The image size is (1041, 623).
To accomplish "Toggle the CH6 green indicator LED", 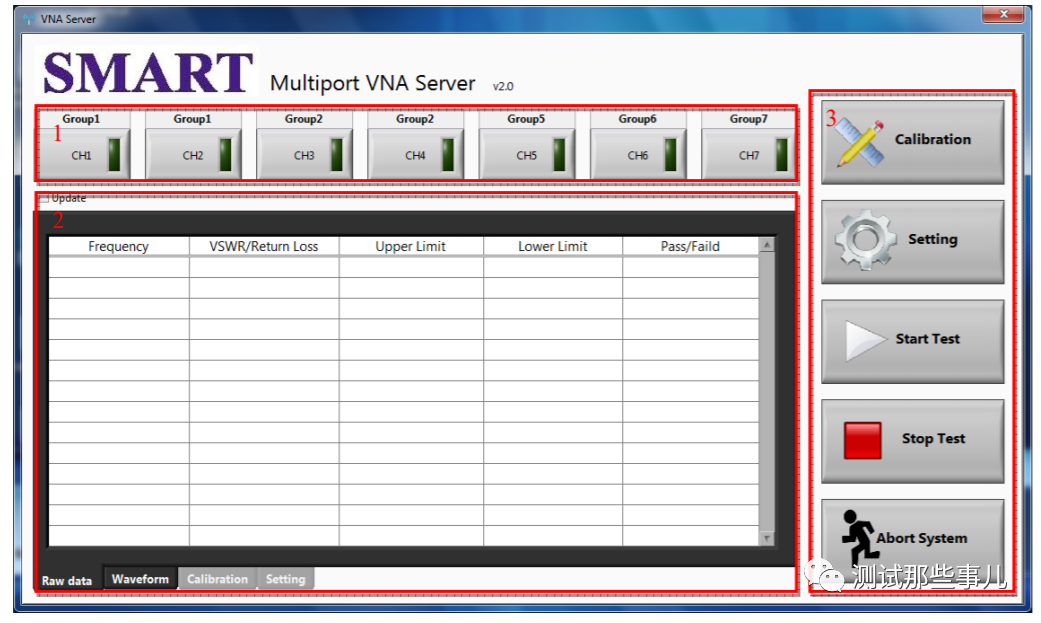I will tap(671, 155).
